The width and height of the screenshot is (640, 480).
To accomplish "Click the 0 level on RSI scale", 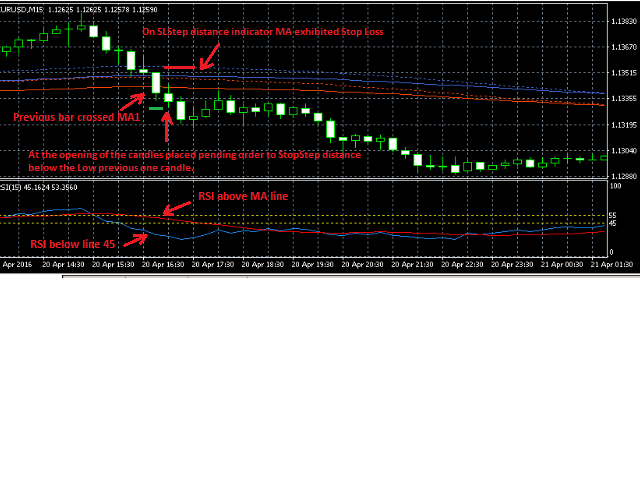I will pos(611,252).
